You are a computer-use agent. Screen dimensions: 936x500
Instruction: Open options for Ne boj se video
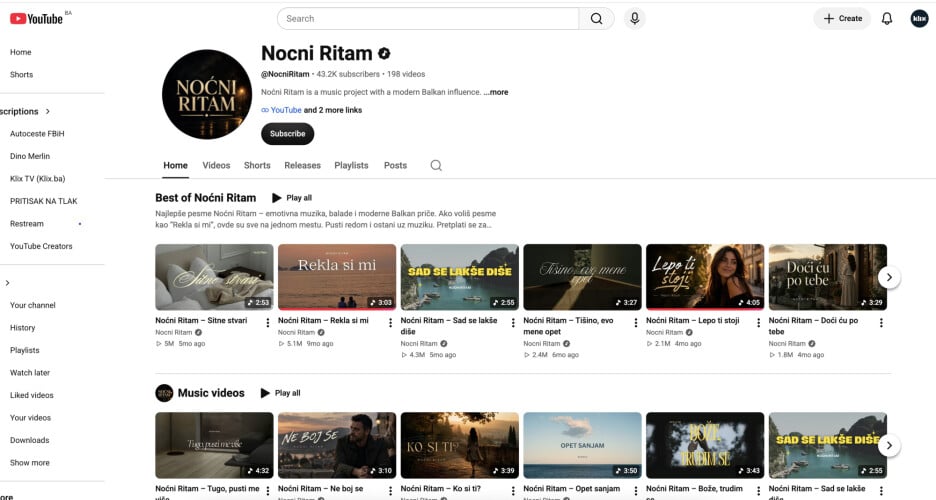[x=390, y=491]
